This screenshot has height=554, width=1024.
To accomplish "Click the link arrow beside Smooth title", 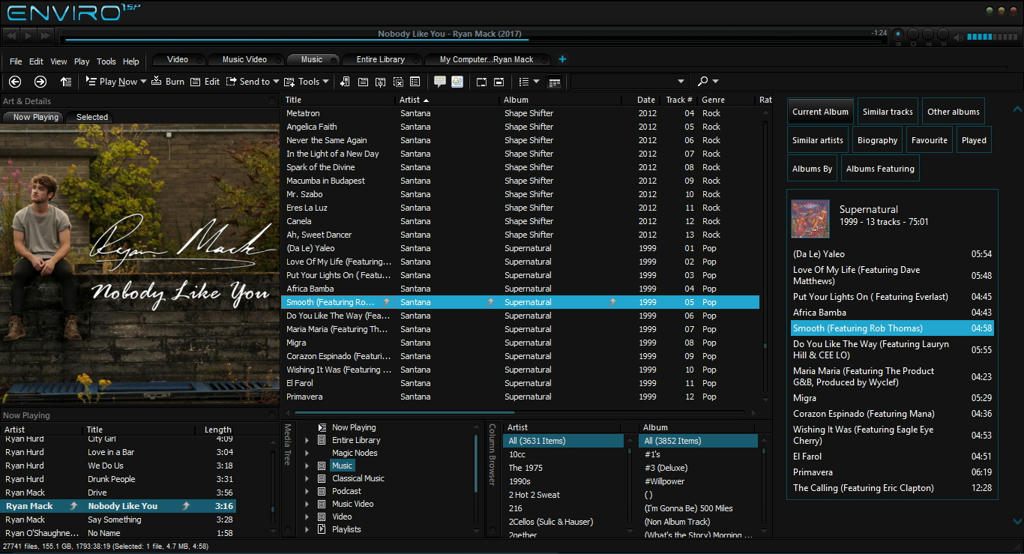I will (386, 302).
